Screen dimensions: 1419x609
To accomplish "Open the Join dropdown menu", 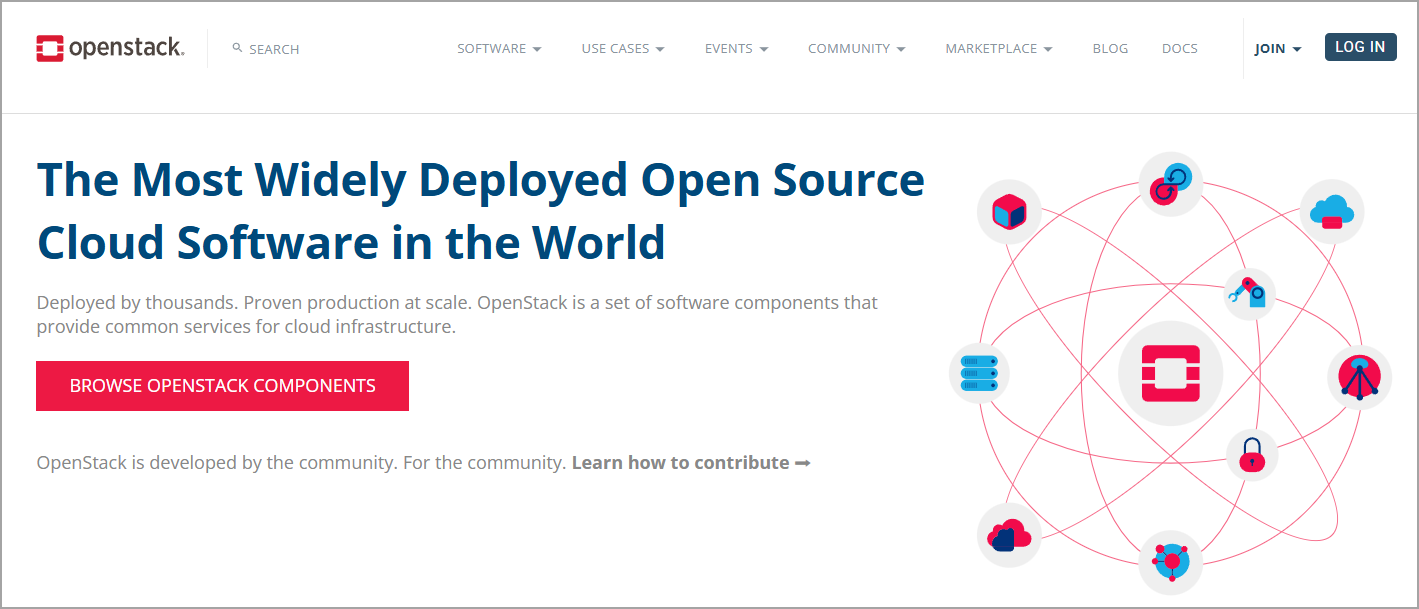I will point(1278,49).
